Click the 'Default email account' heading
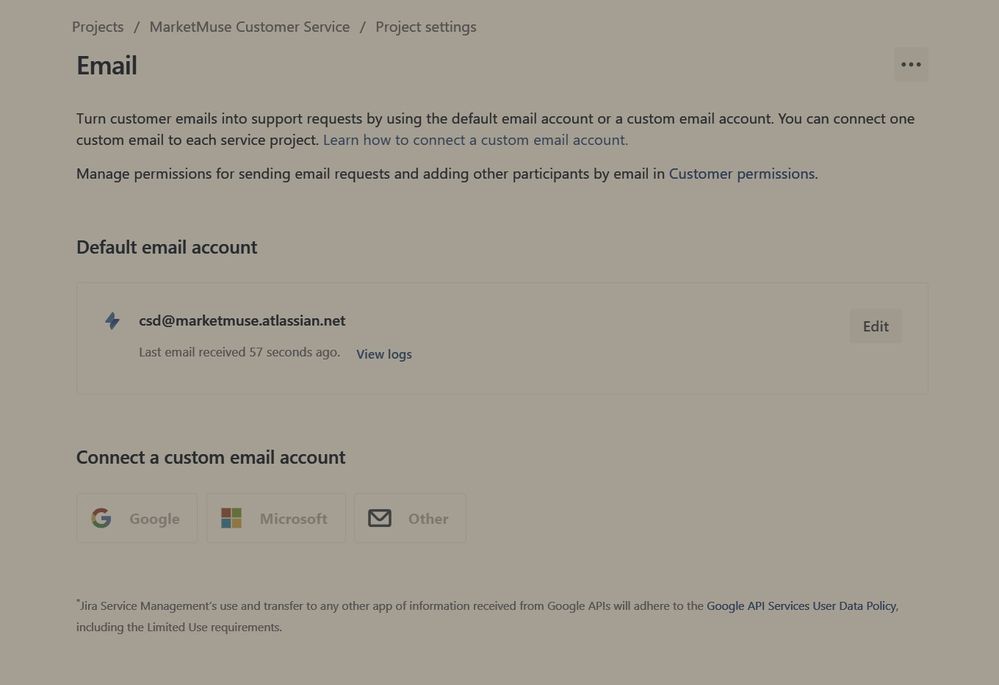 [167, 247]
